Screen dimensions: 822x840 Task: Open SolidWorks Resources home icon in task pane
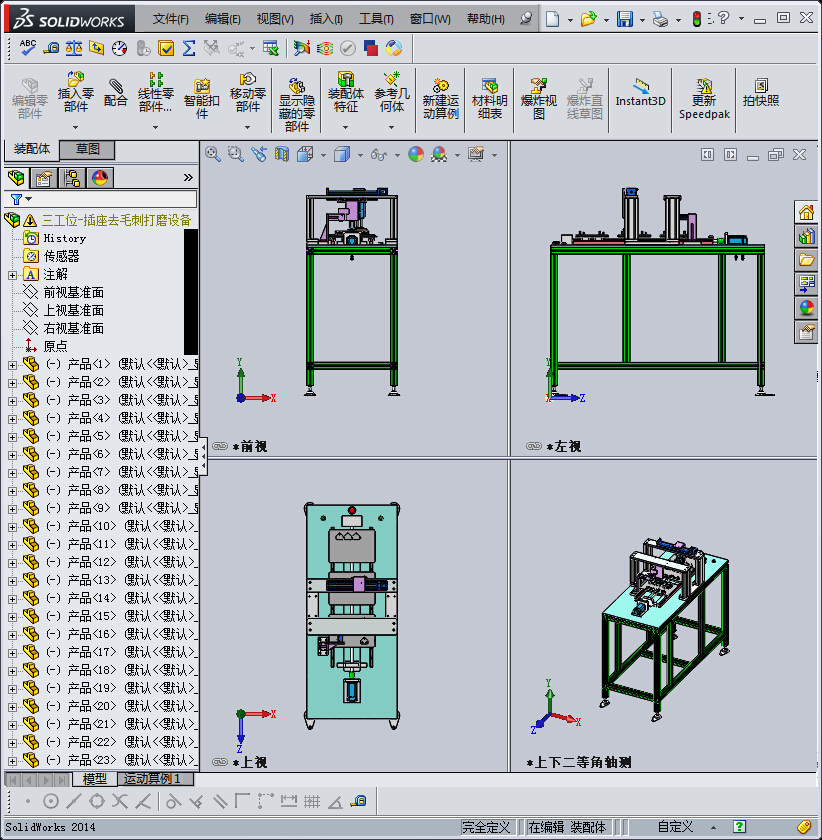click(x=806, y=213)
